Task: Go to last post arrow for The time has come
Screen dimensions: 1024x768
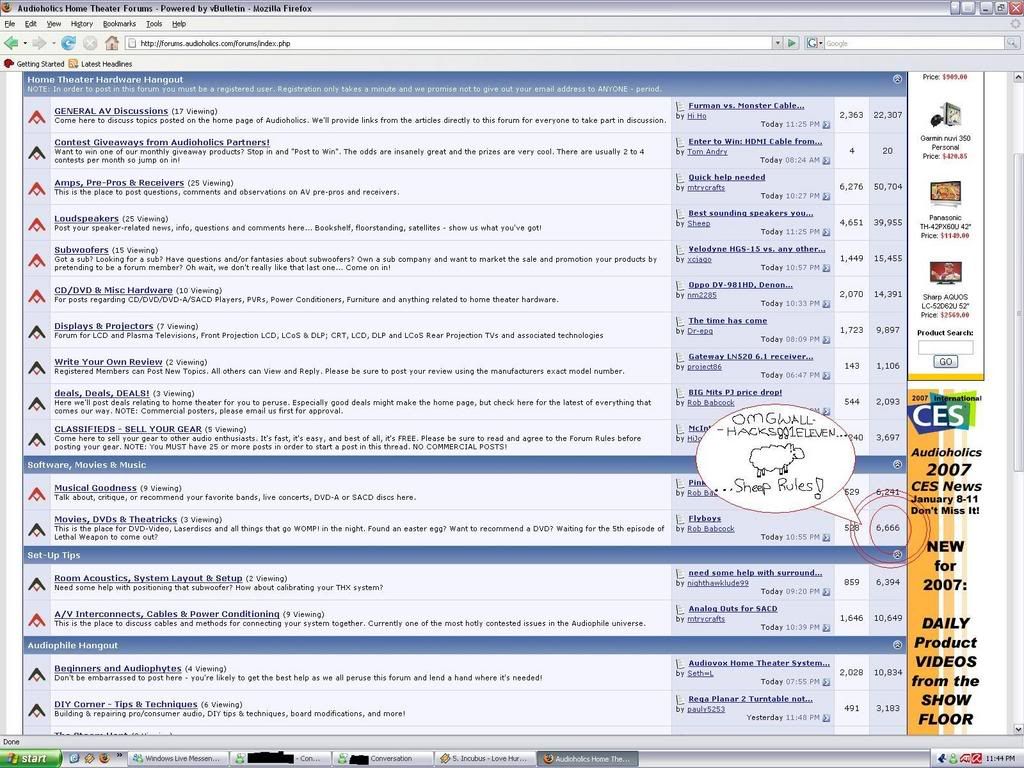Action: tap(826, 340)
